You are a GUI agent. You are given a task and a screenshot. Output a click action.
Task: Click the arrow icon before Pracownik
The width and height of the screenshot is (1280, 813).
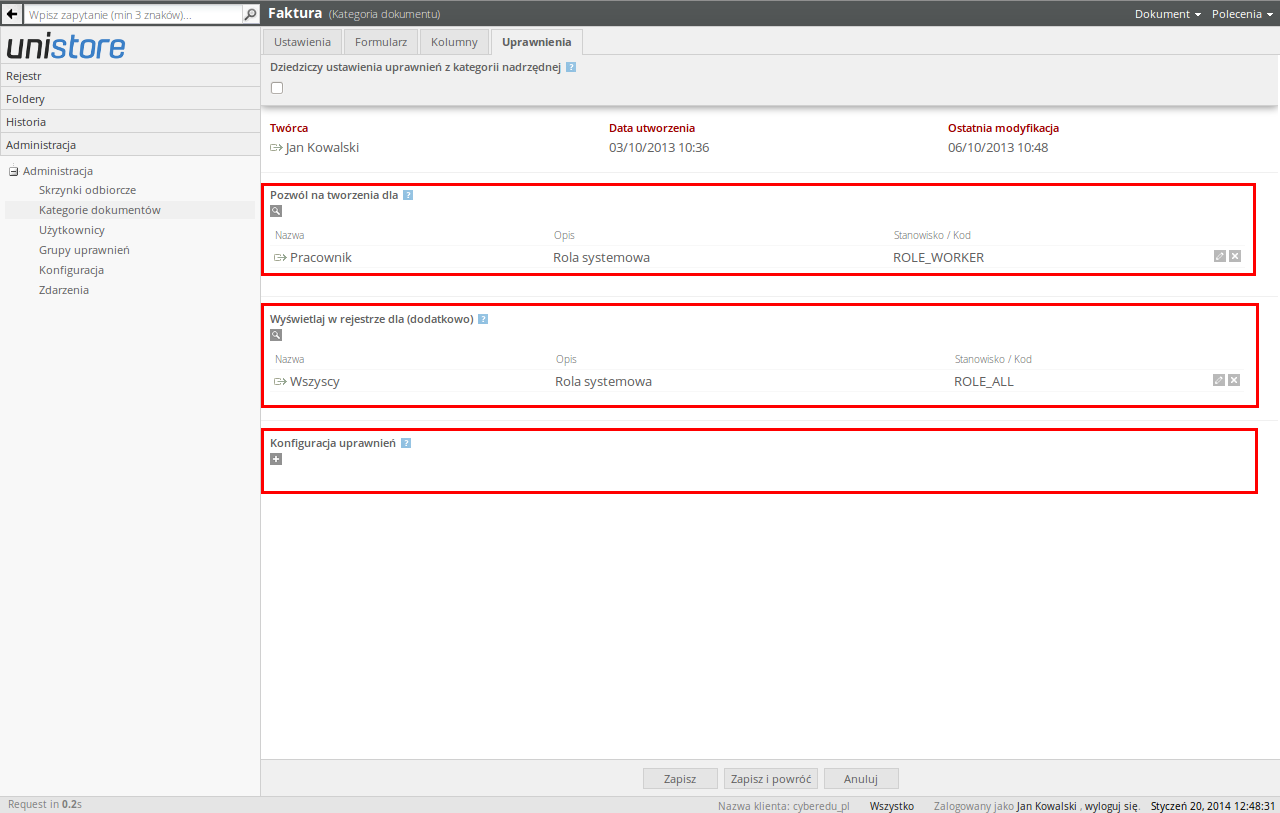(x=280, y=258)
